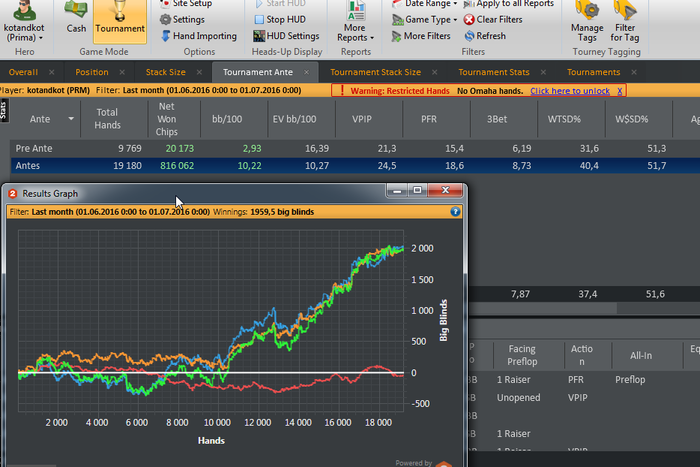
Task: Select the '1 Raiser' PFR hand row
Action: 583,379
